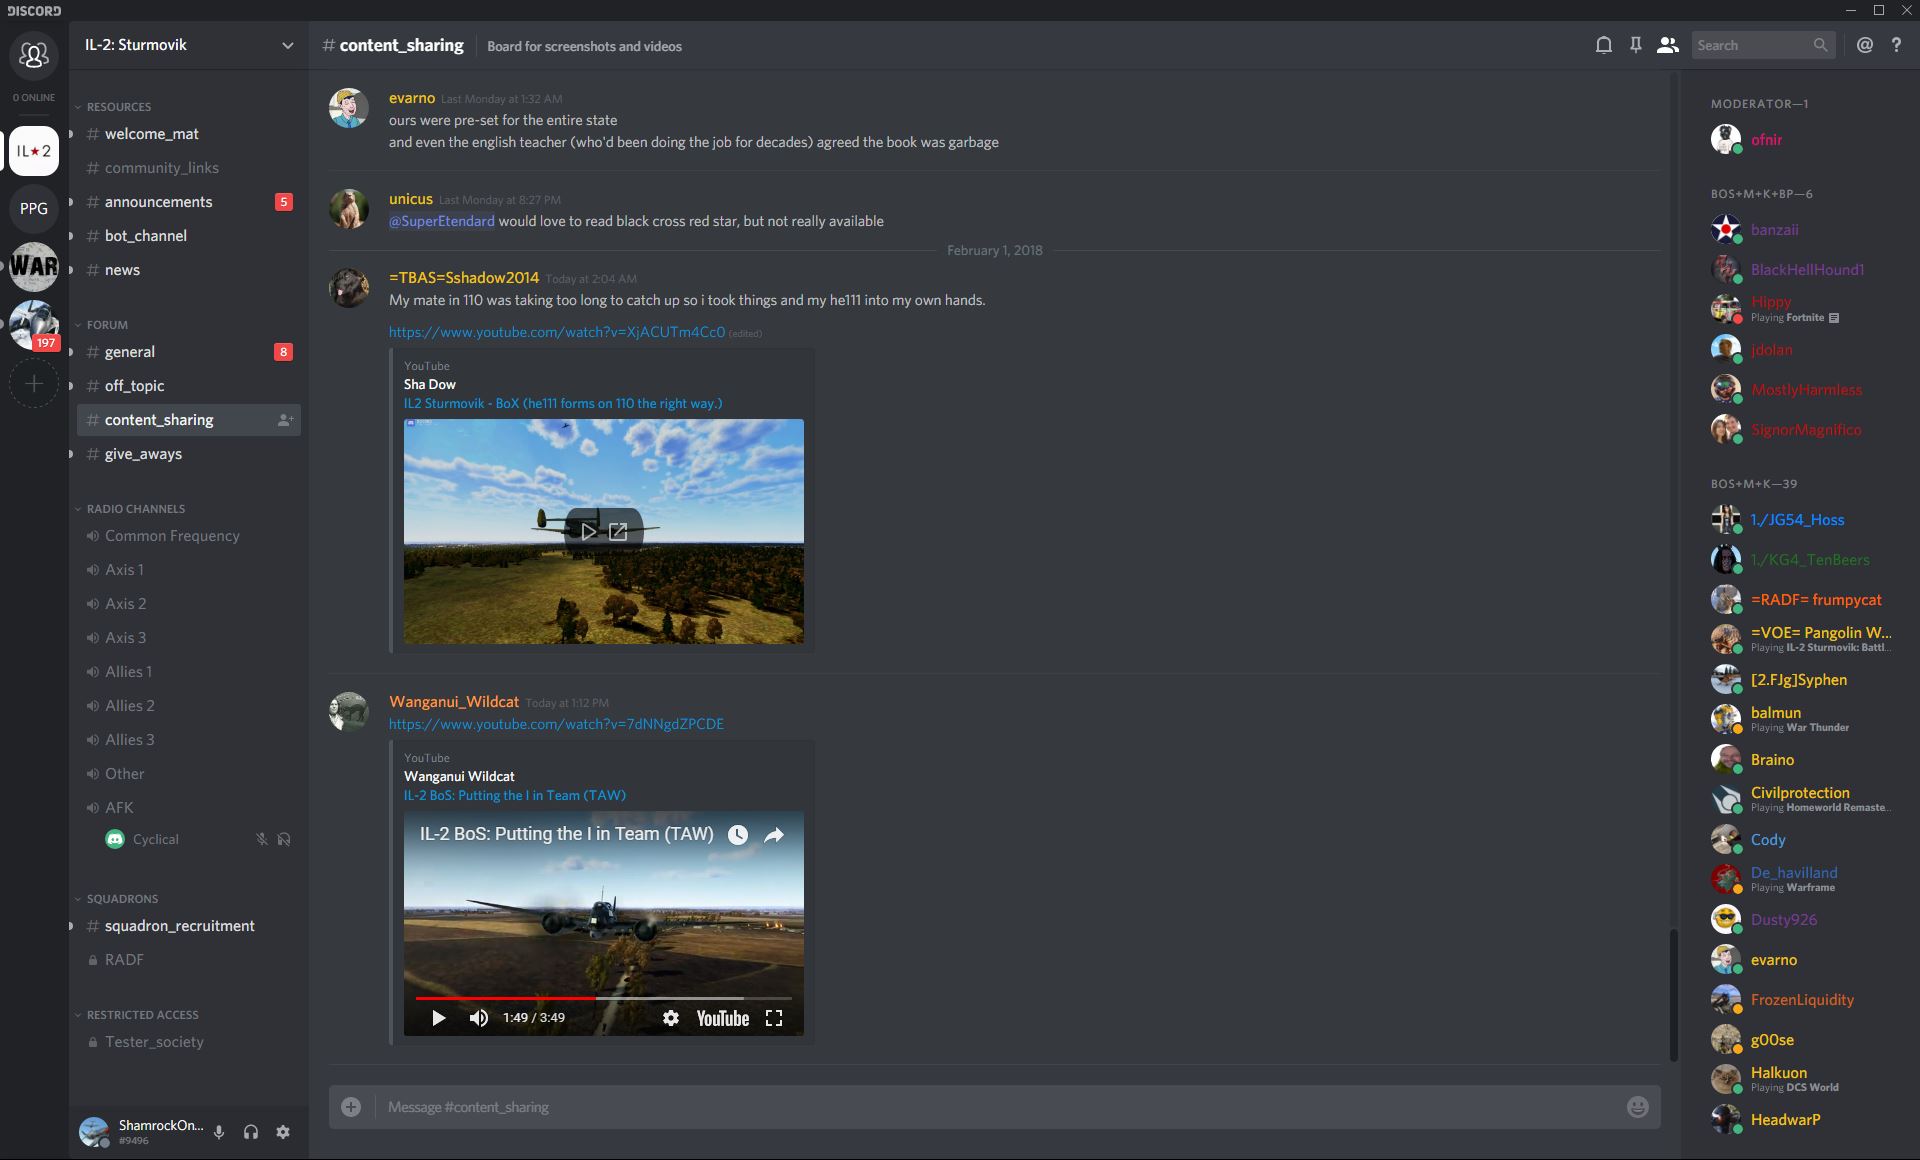Click the @SuperEtendard mention
Screen dimensions: 1920x1160
click(441, 221)
